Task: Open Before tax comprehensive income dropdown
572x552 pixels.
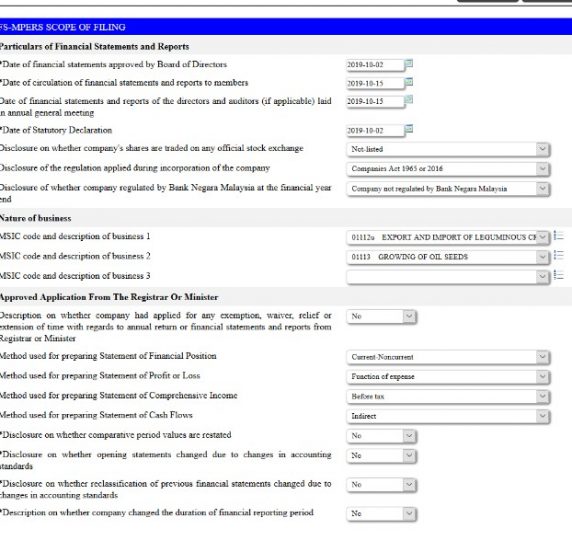Action: pyautogui.click(x=448, y=396)
